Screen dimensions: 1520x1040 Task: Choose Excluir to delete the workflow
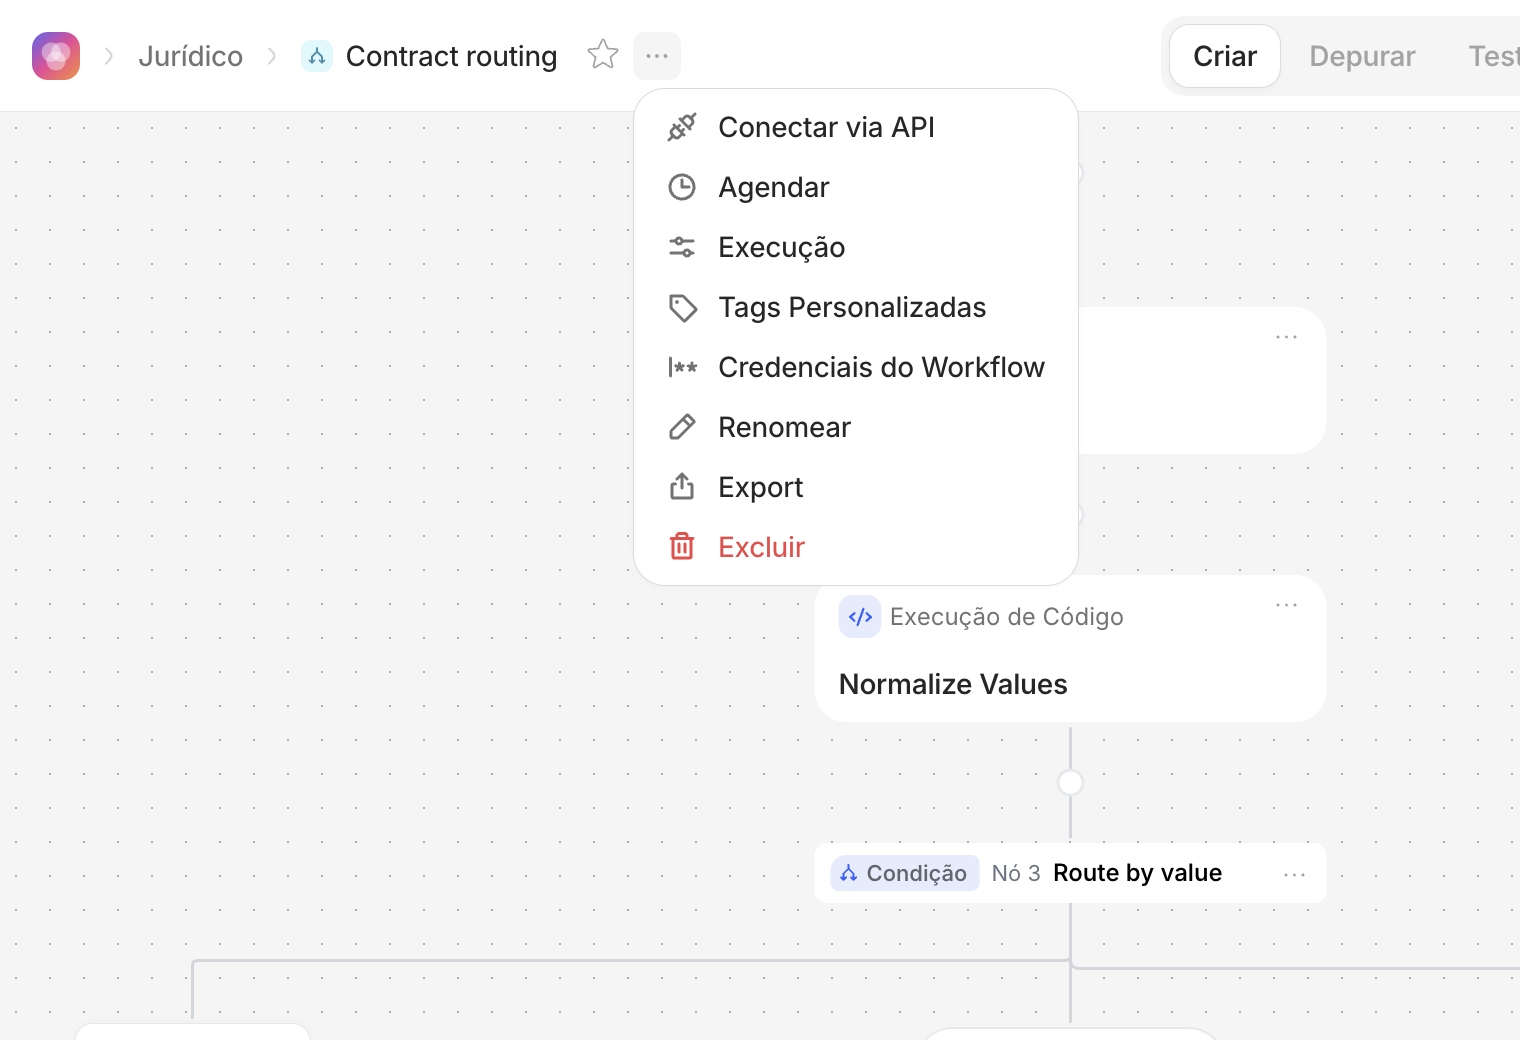pos(856,547)
